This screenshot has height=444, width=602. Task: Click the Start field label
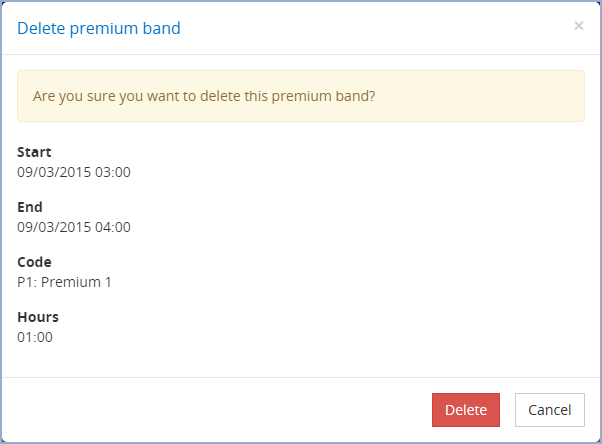point(34,152)
